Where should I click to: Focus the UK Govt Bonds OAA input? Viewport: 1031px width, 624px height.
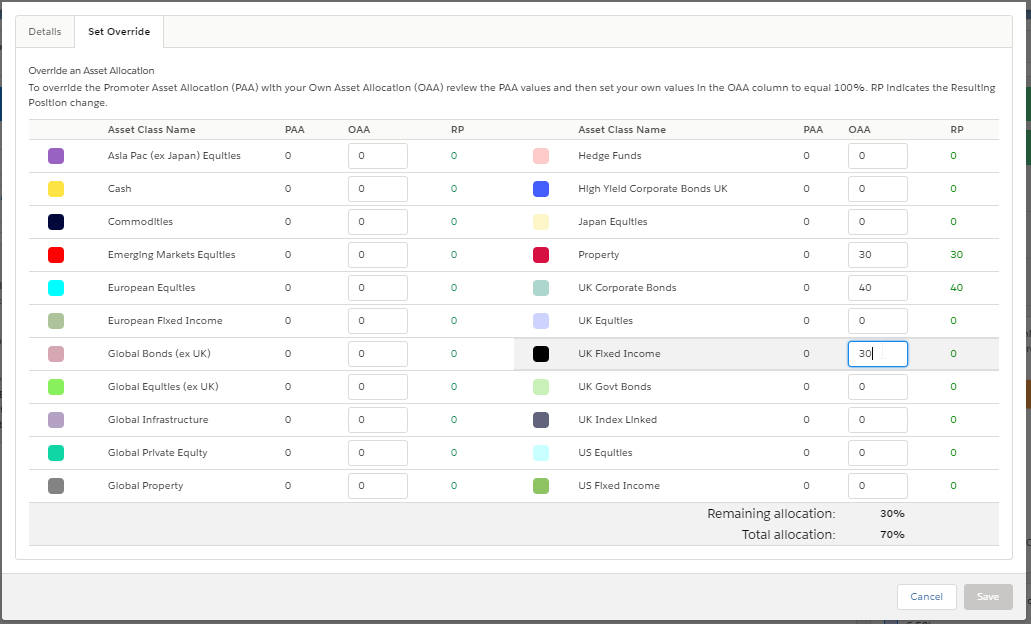tap(878, 387)
